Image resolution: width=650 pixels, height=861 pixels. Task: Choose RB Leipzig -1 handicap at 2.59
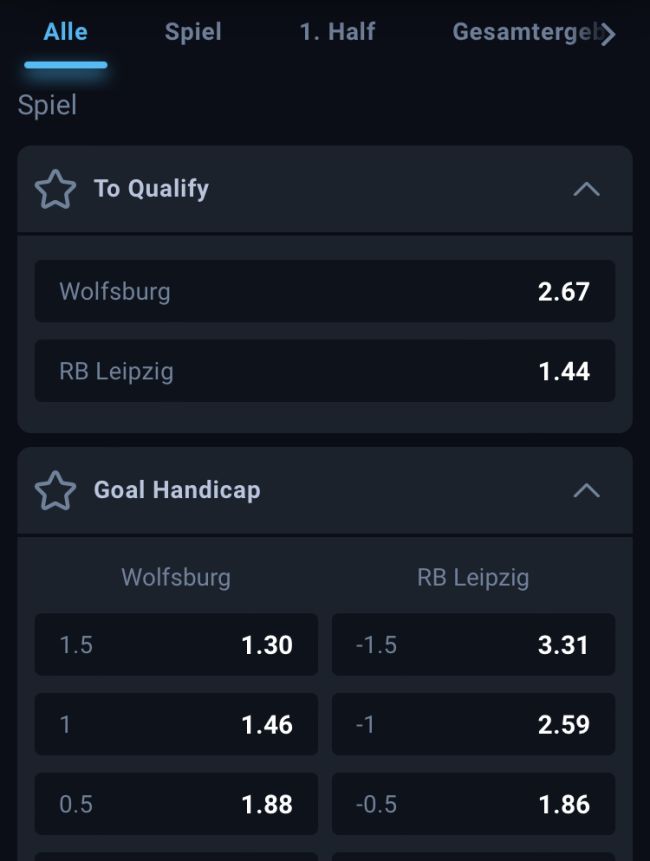point(473,725)
